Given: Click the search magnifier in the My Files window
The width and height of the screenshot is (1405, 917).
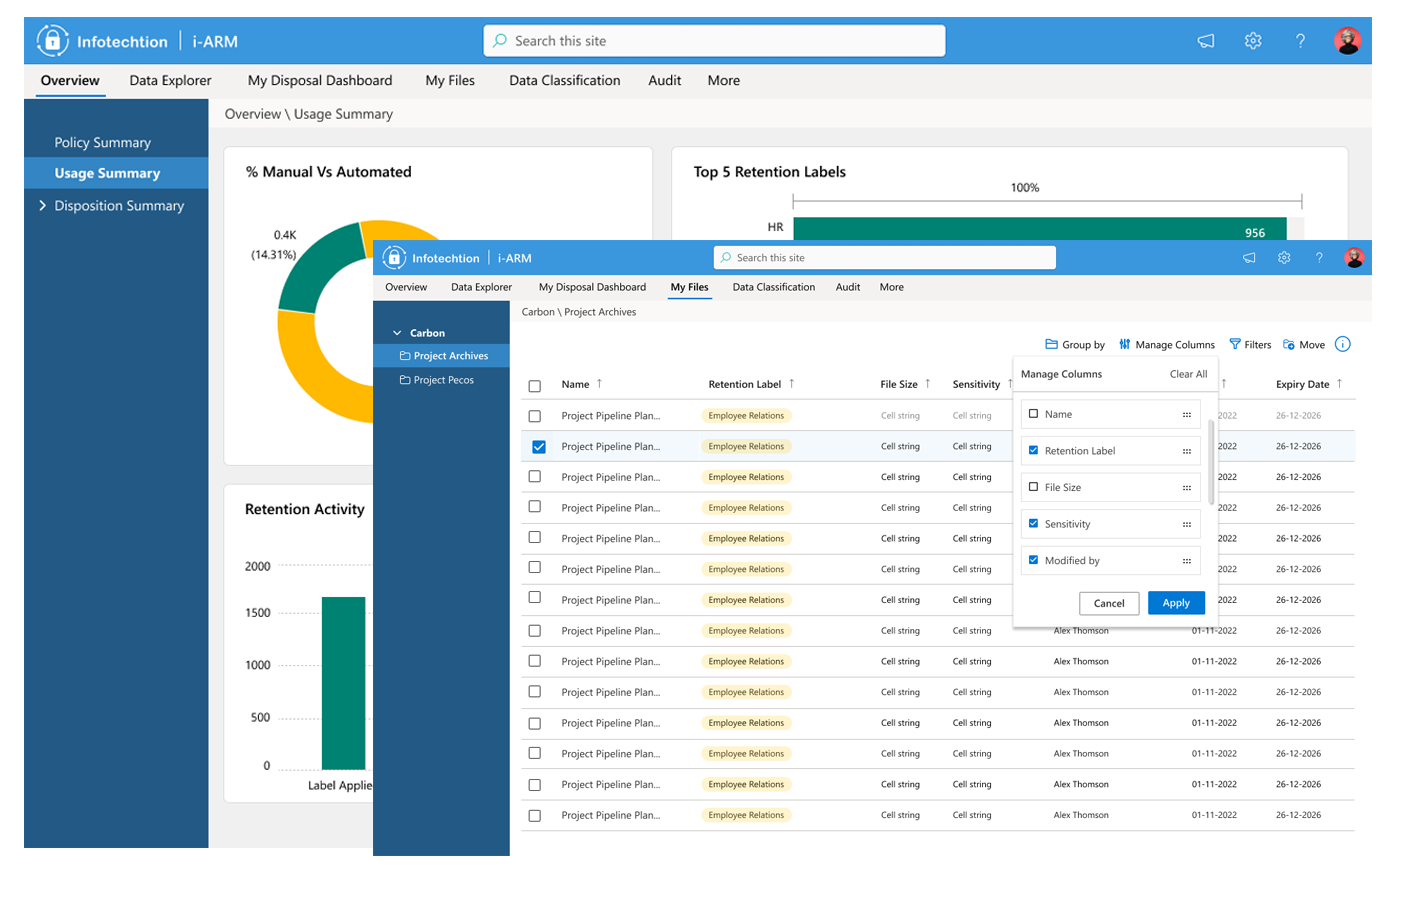Looking at the screenshot, I should [x=726, y=258].
